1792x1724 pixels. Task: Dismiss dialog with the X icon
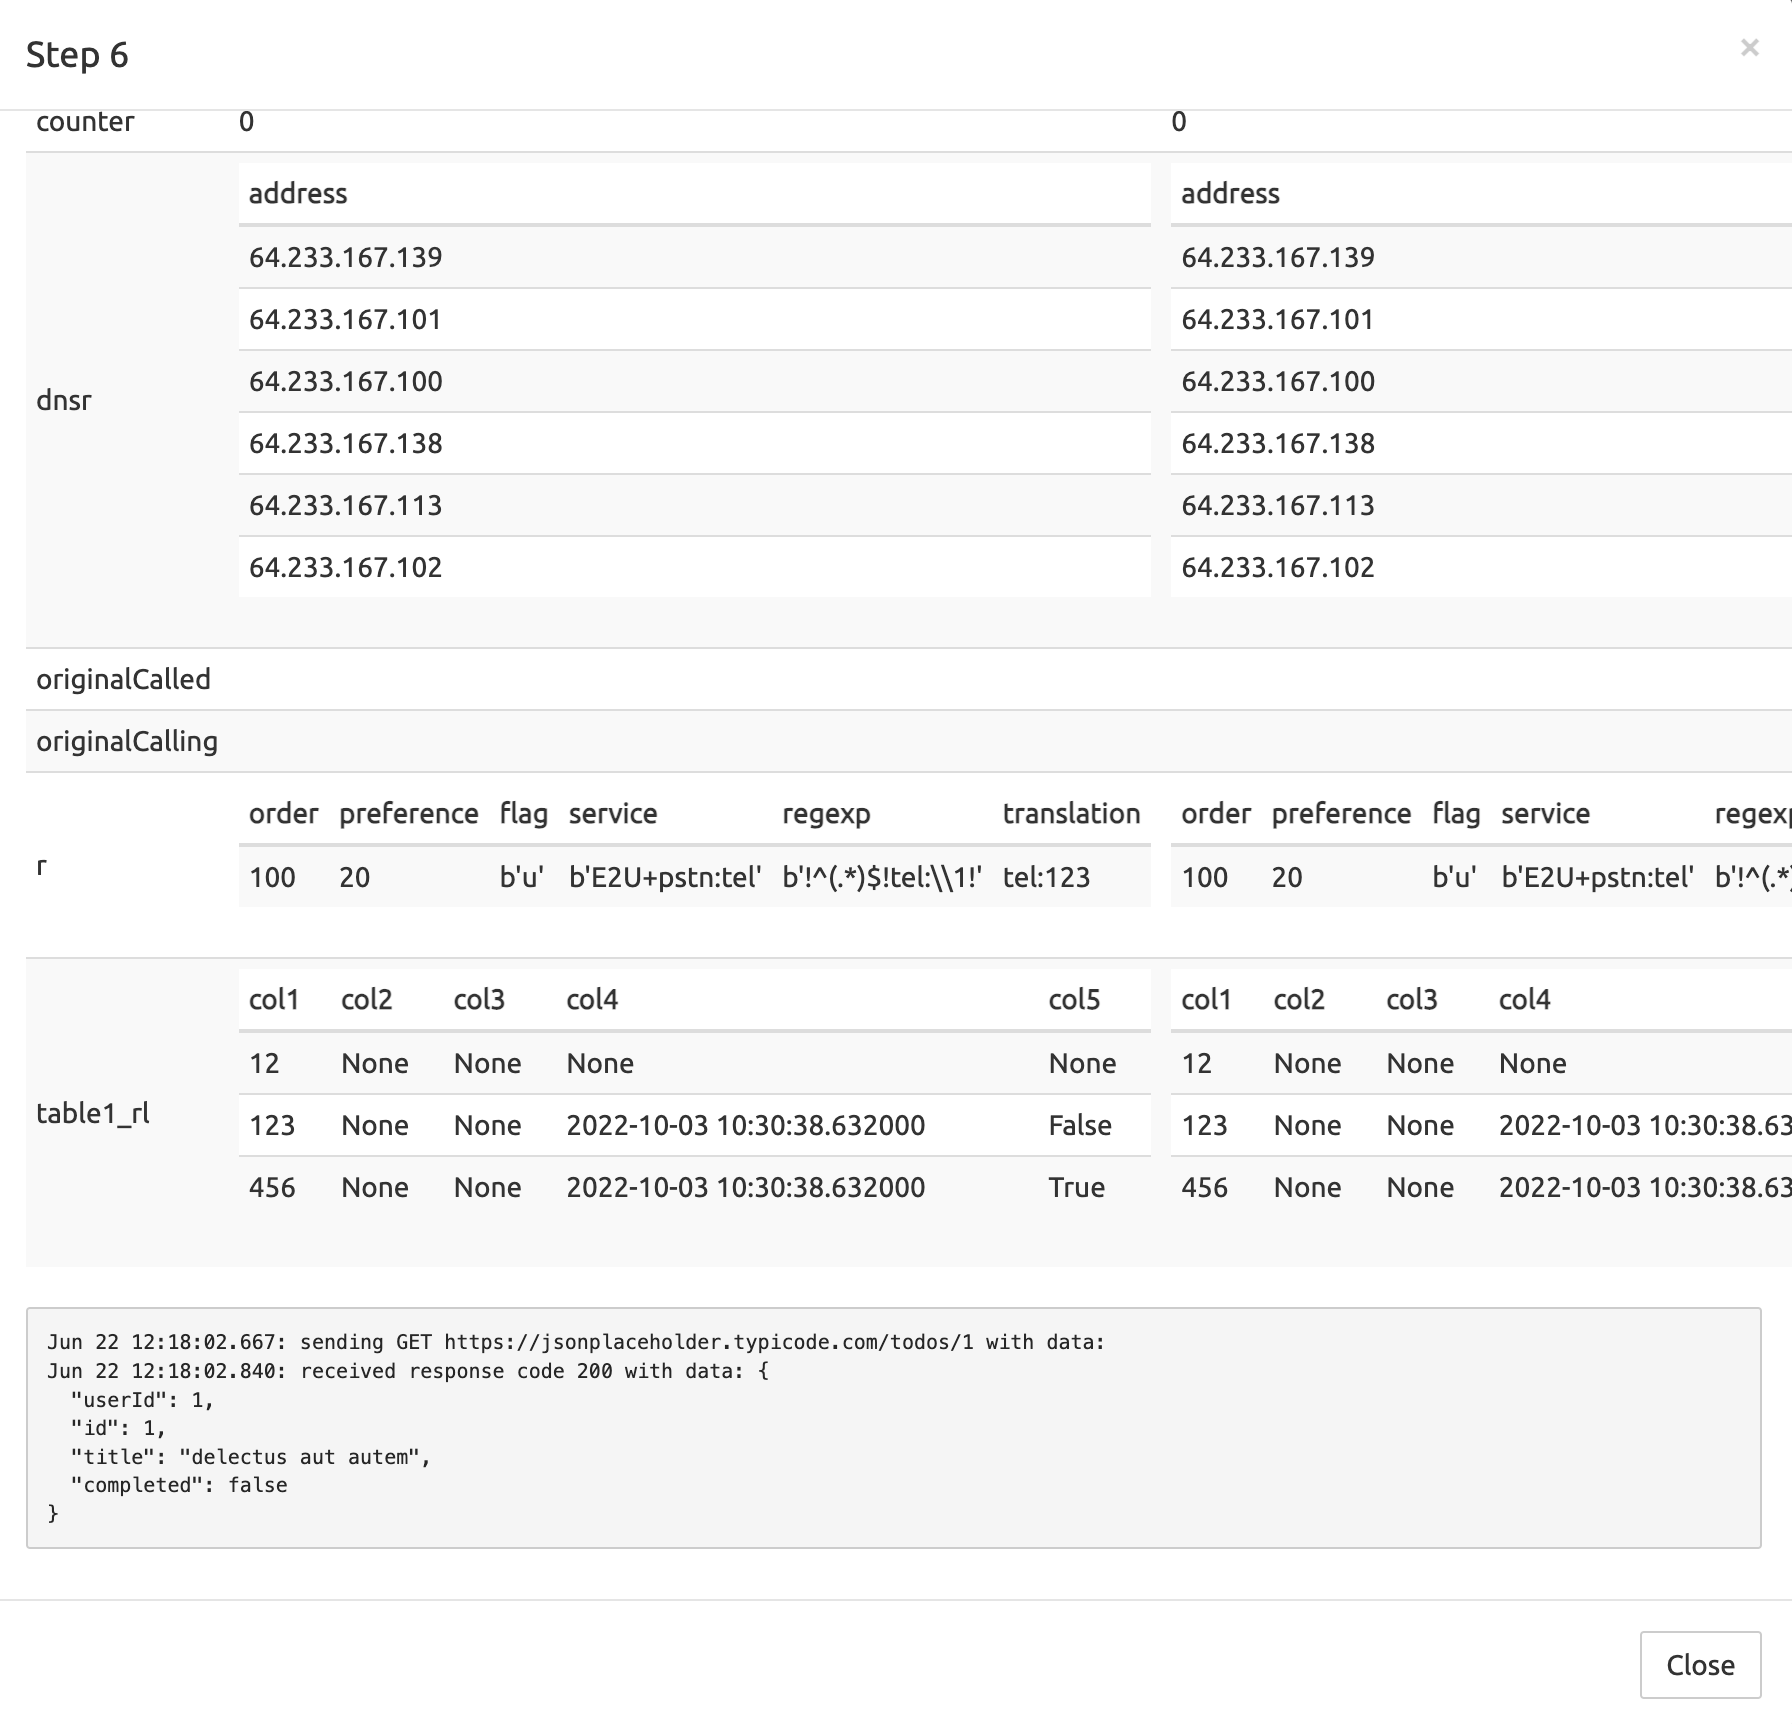click(1749, 47)
